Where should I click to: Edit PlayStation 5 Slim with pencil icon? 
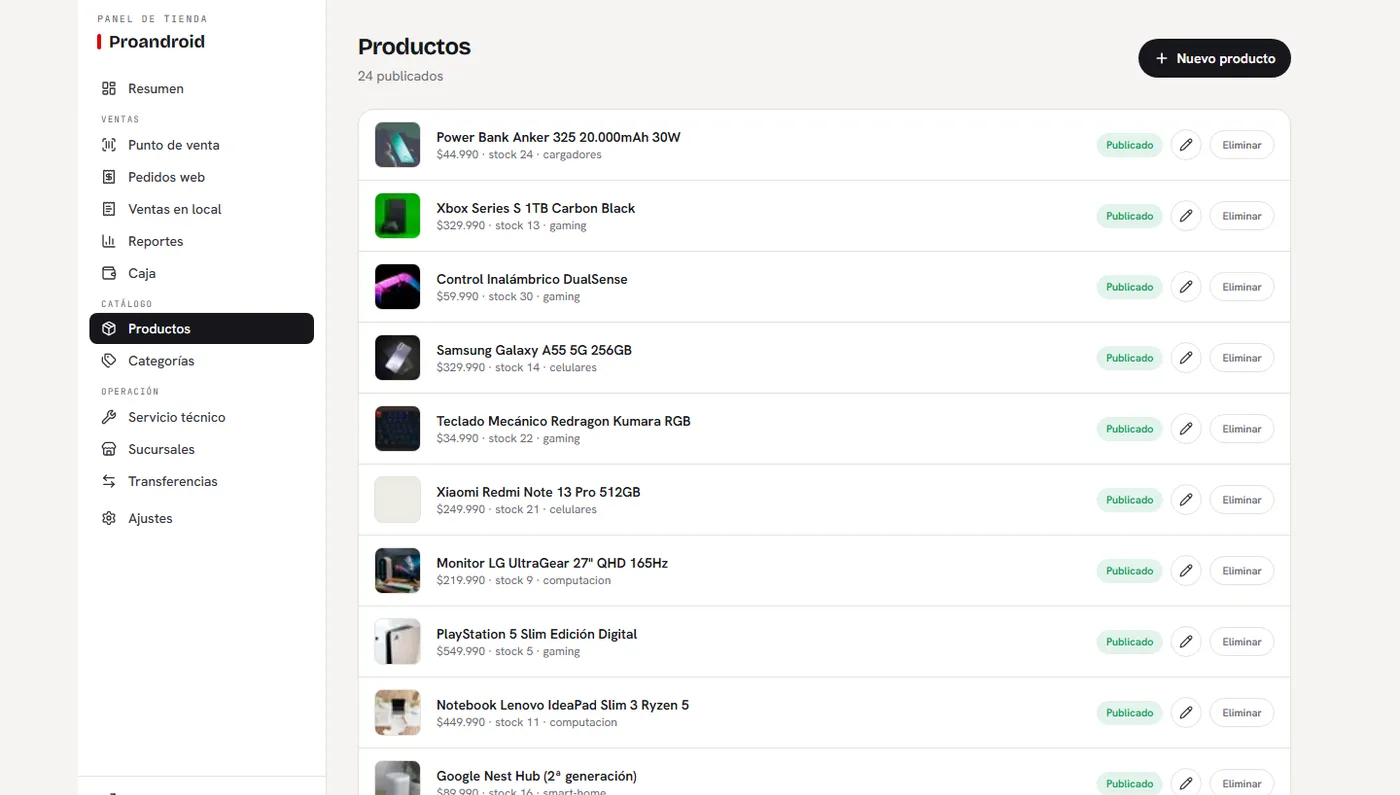pyautogui.click(x=1186, y=642)
